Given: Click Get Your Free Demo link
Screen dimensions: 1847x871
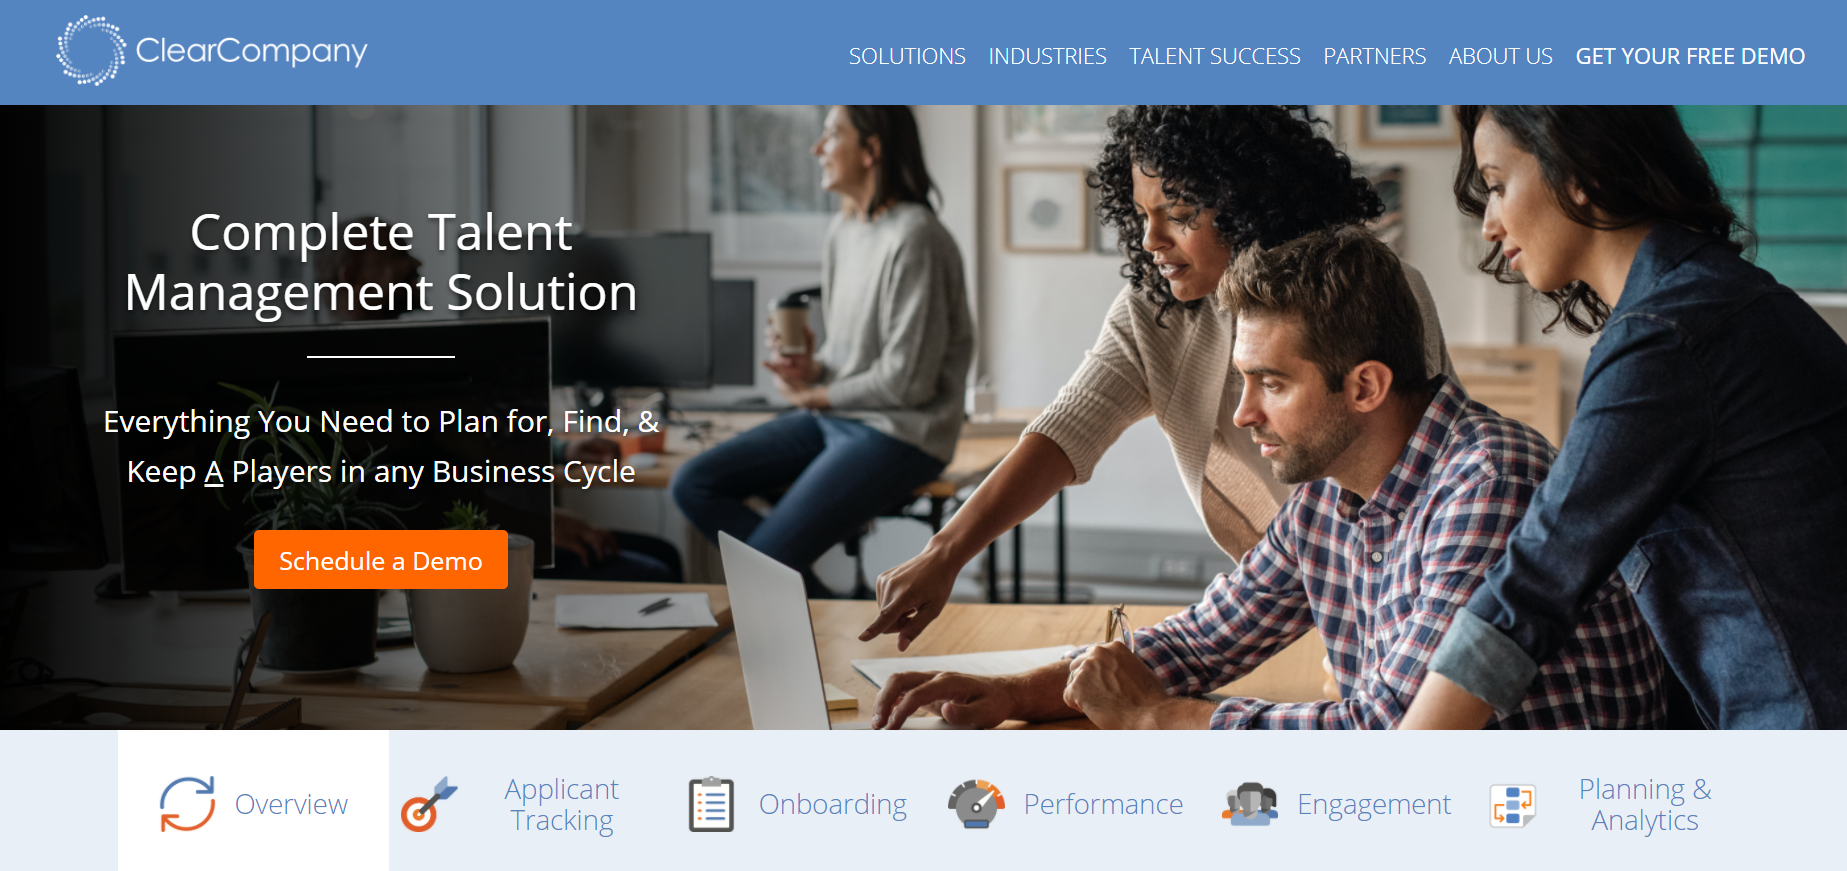Looking at the screenshot, I should coord(1690,56).
